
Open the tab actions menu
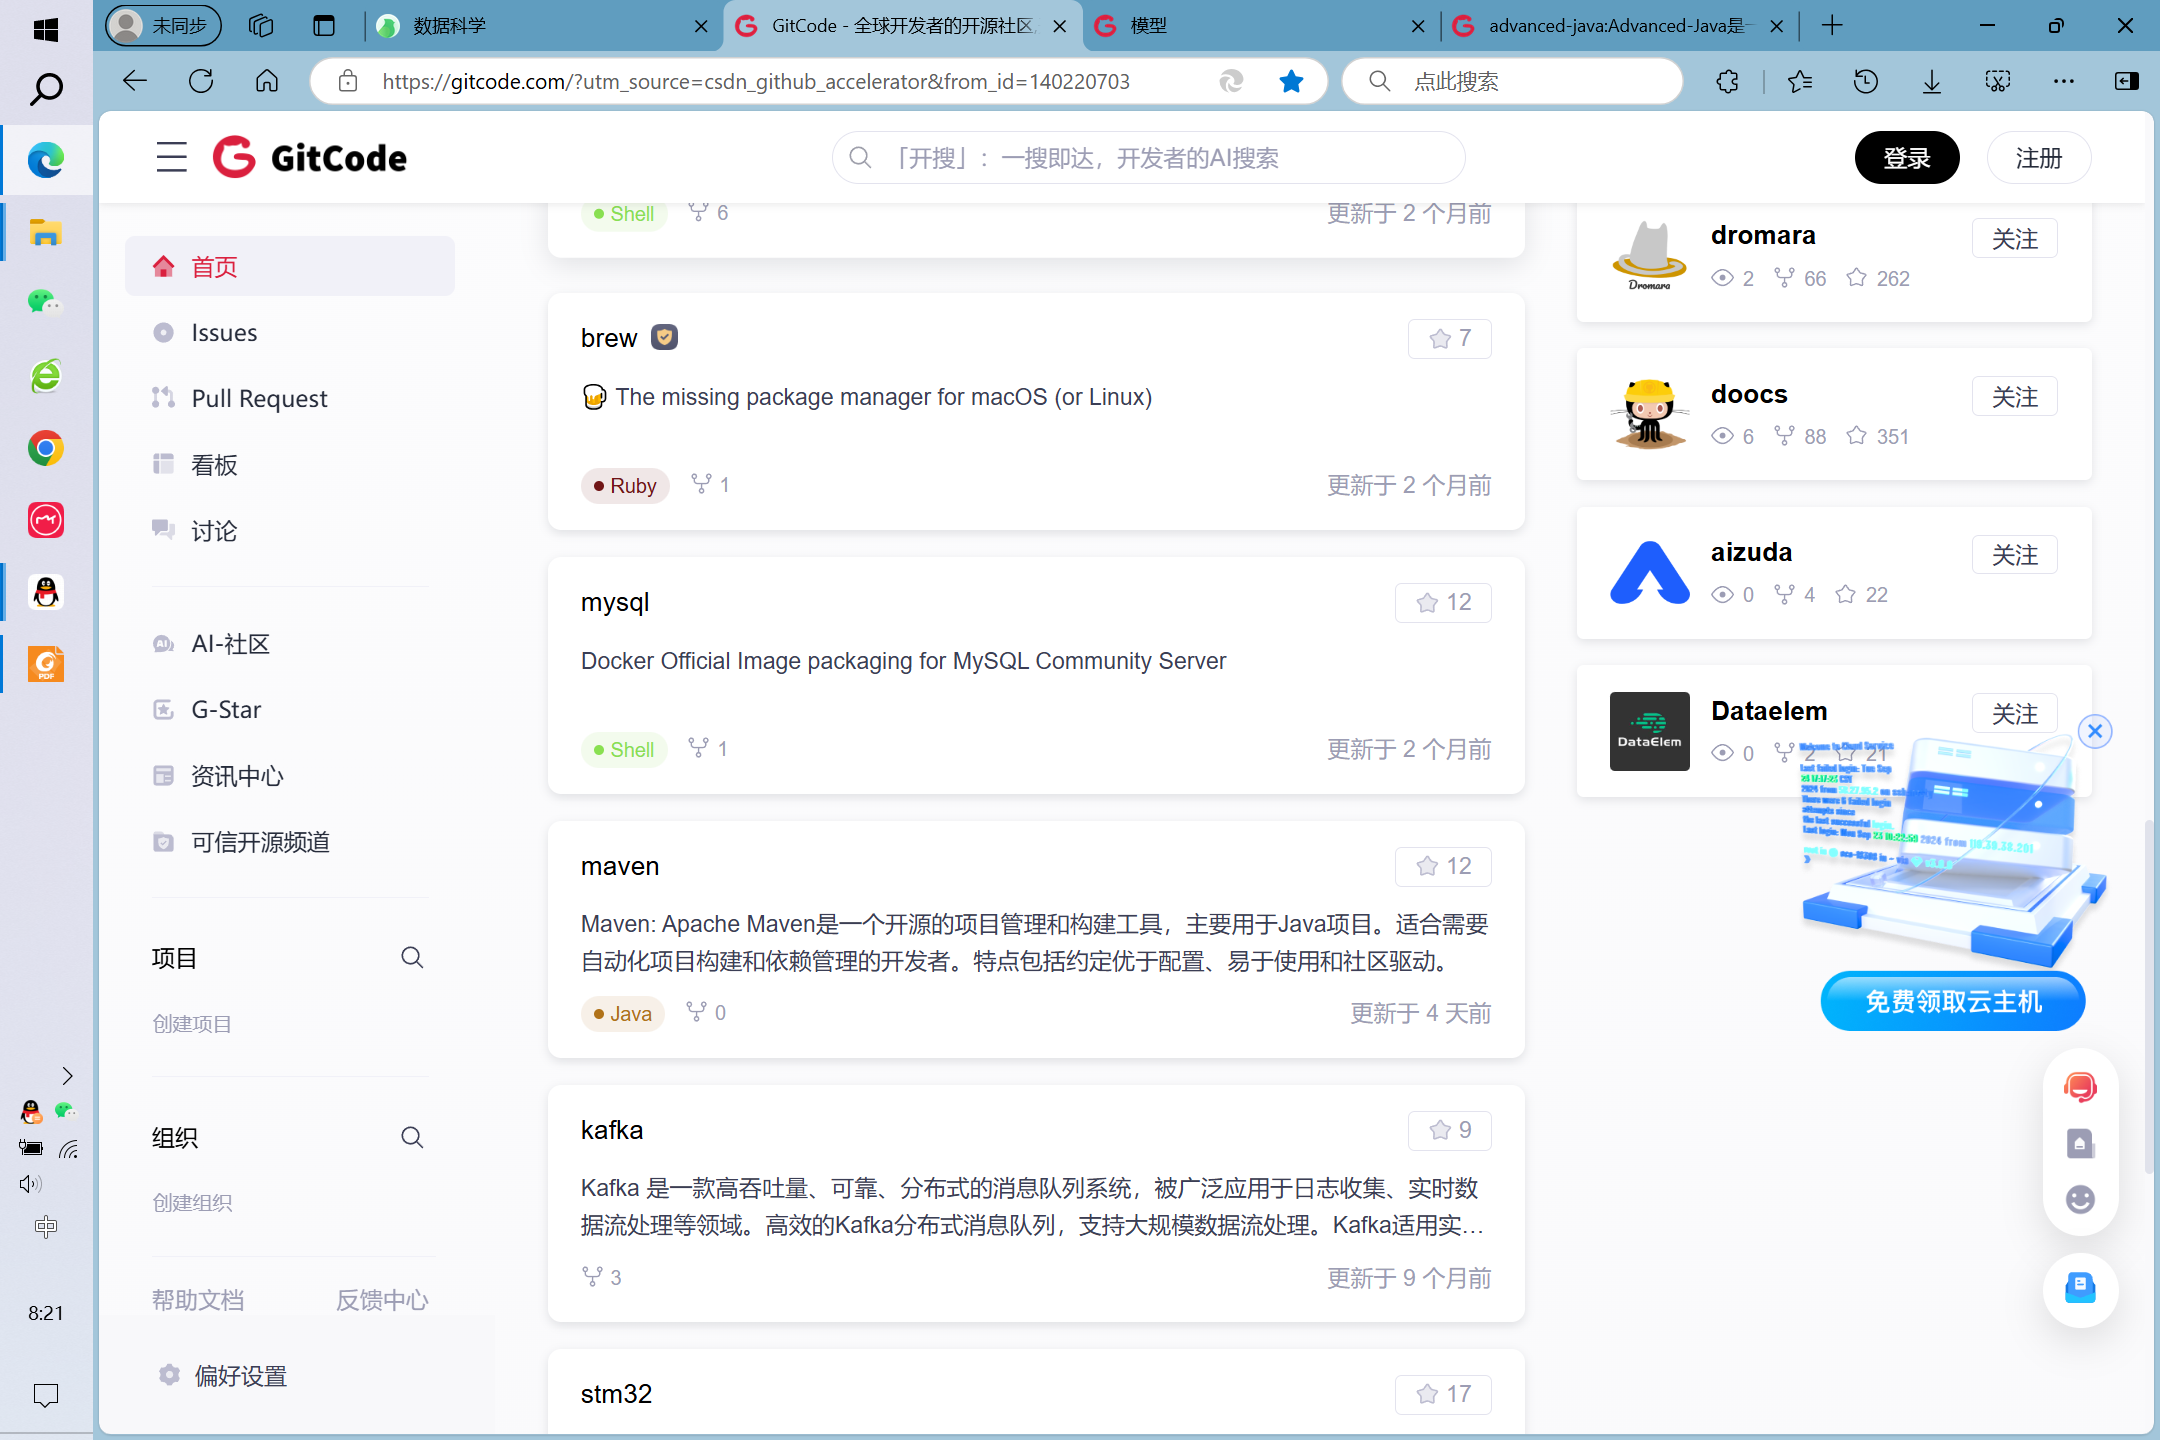point(324,26)
